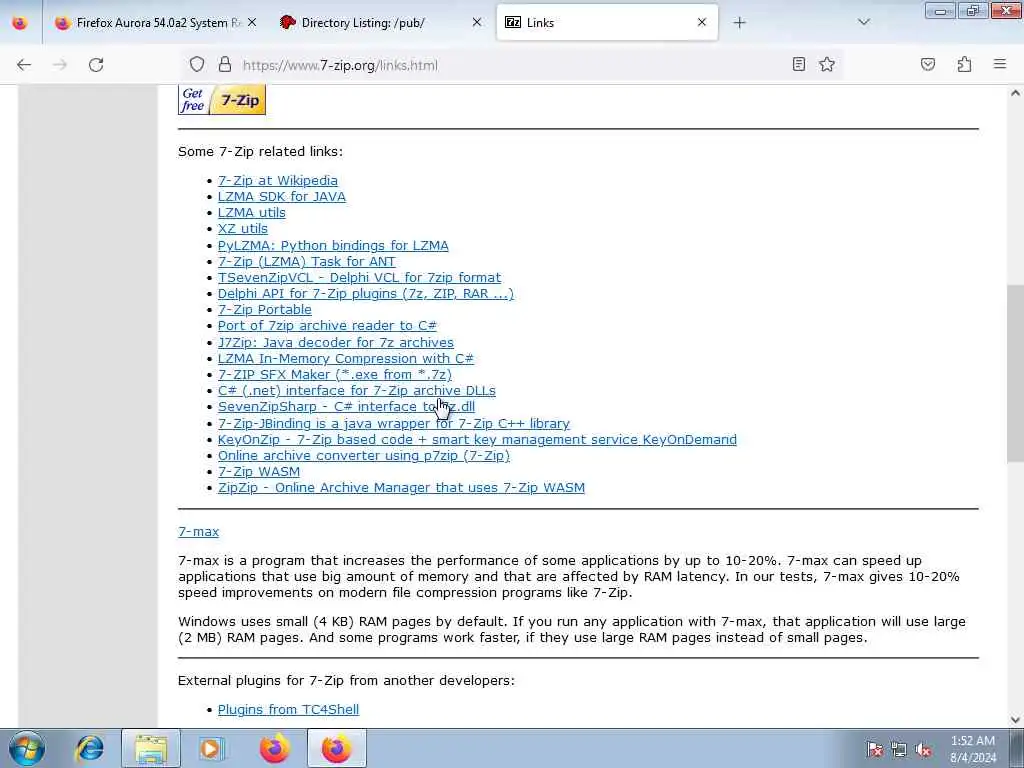Screen dimensions: 1024x768
Task: Follow the XZ utils link
Action: (x=243, y=229)
